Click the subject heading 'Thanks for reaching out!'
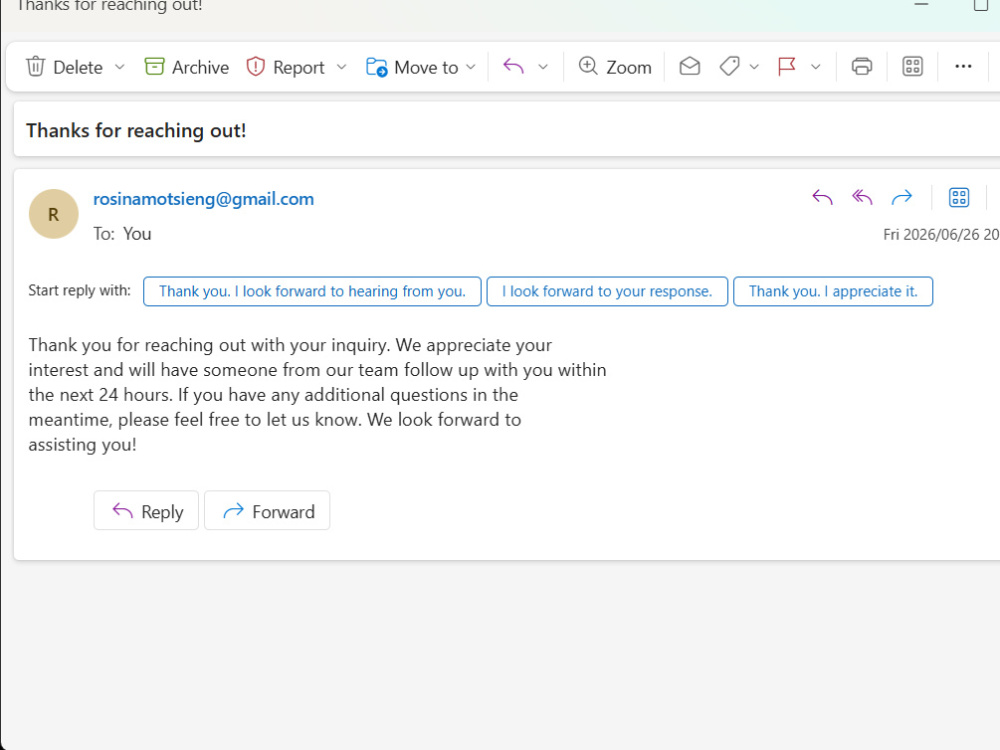 [136, 131]
